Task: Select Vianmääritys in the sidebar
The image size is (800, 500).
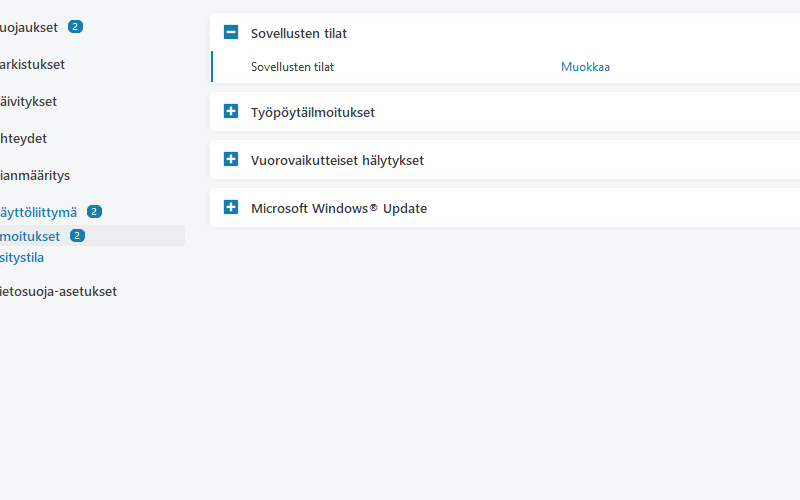Action: click(34, 175)
